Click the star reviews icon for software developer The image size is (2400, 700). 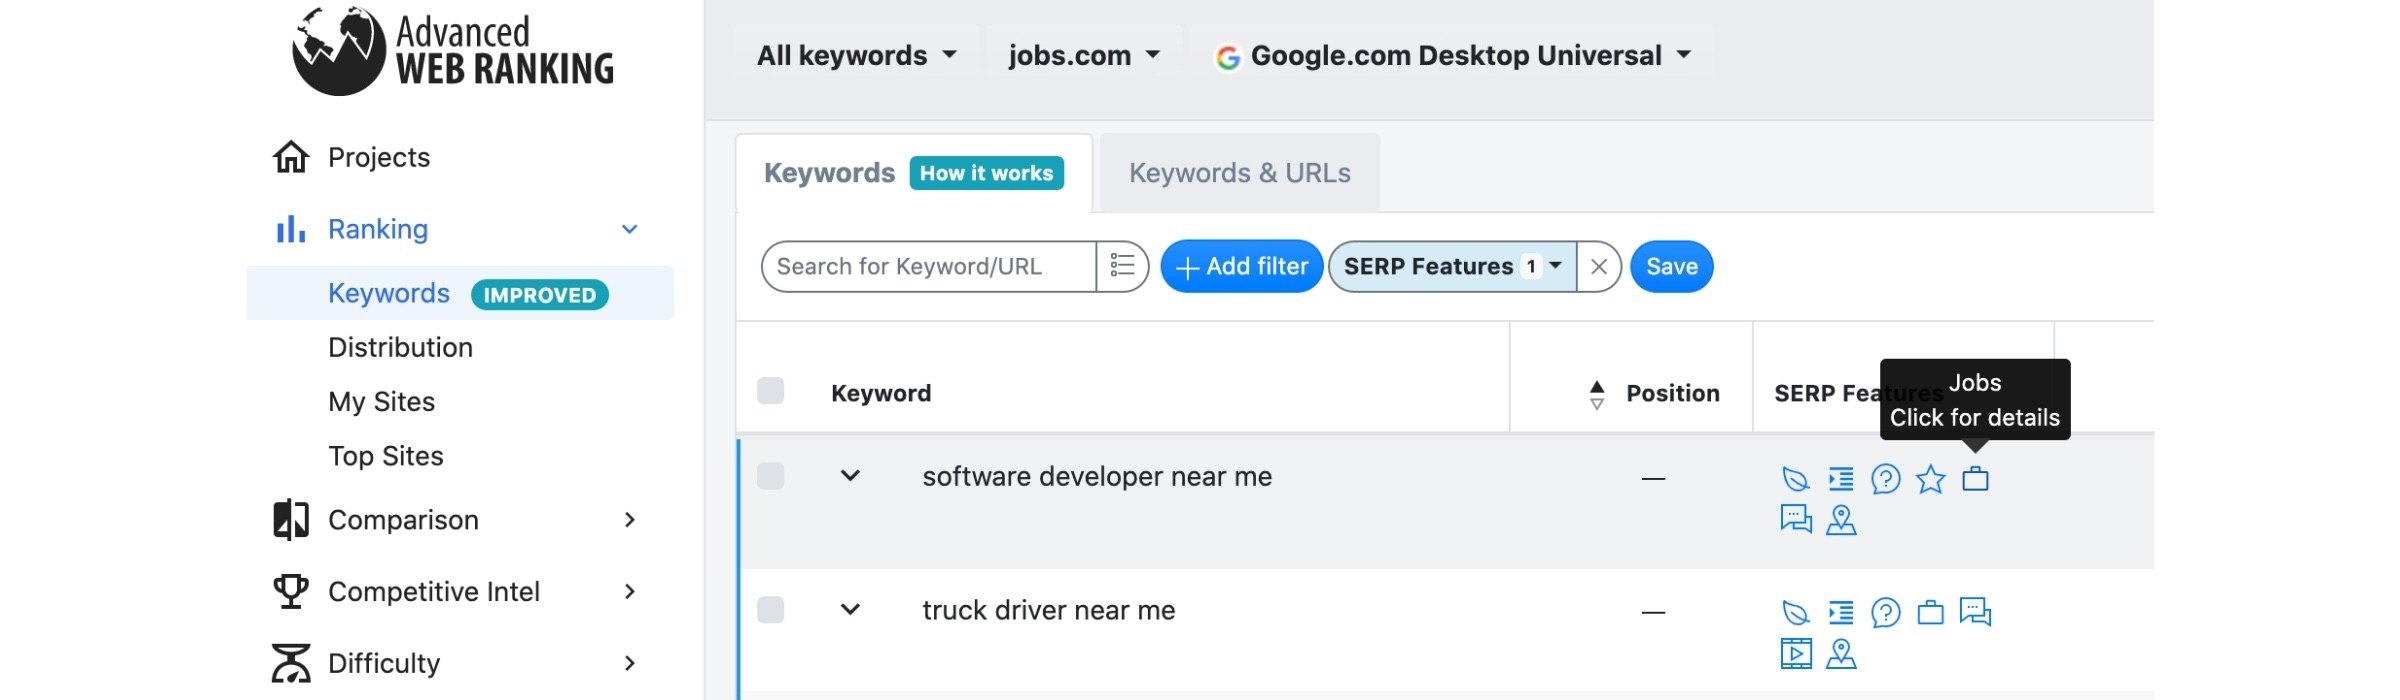(x=1930, y=479)
